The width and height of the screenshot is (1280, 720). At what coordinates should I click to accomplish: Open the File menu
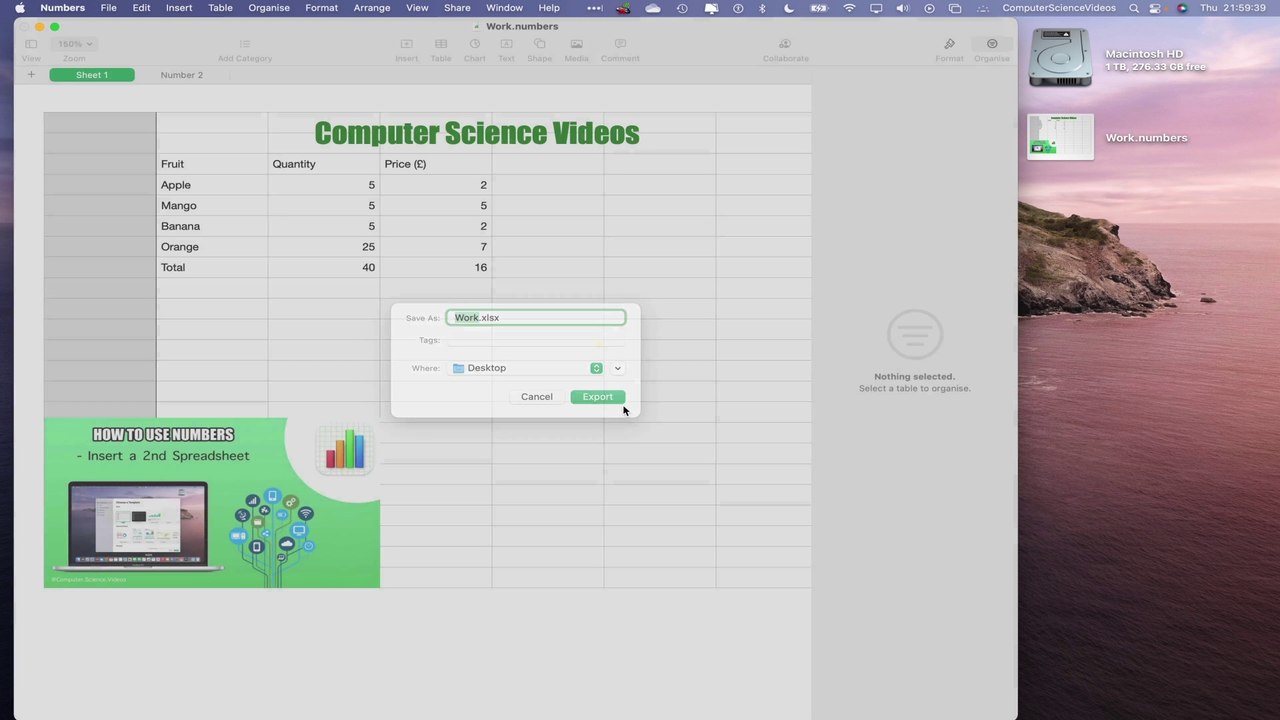tap(108, 8)
